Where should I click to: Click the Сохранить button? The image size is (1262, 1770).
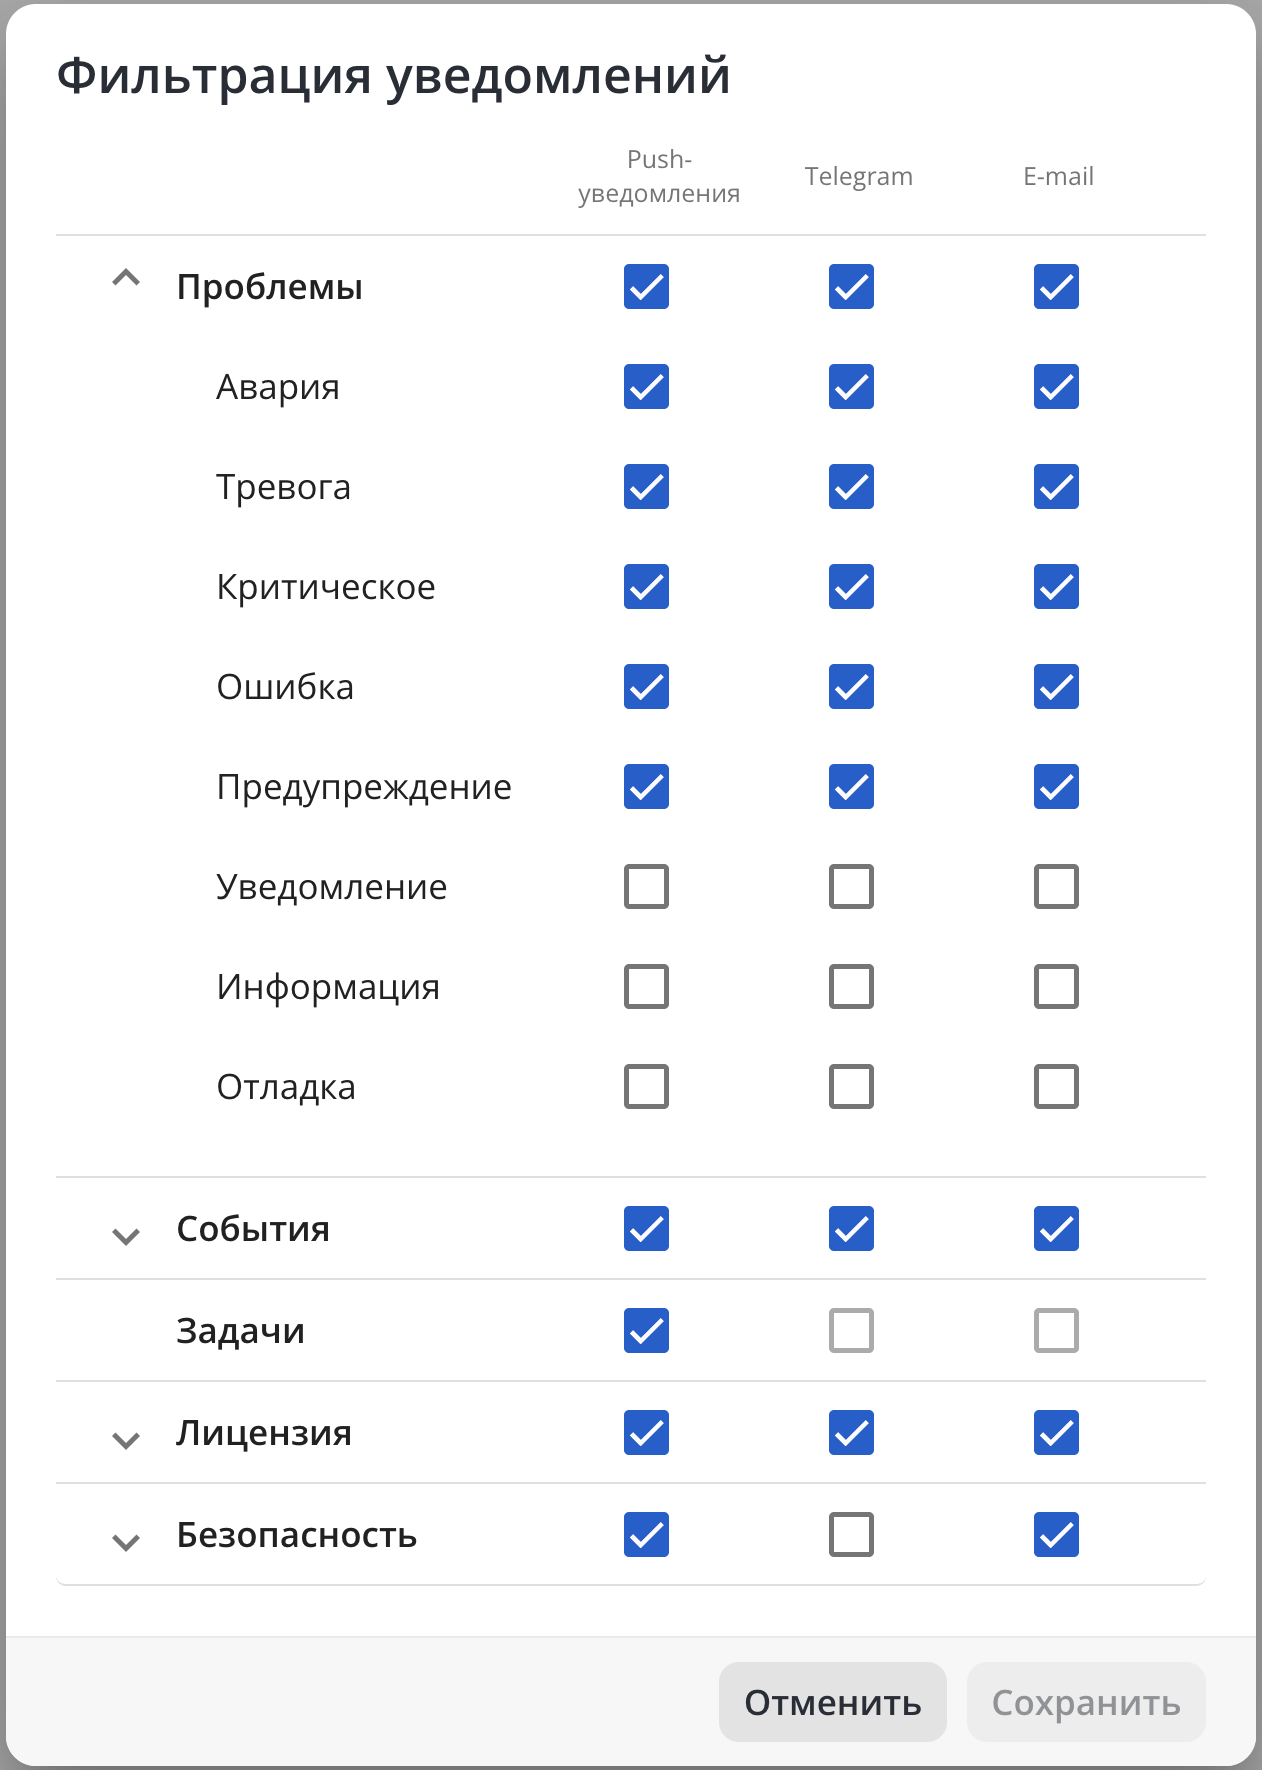1086,1702
